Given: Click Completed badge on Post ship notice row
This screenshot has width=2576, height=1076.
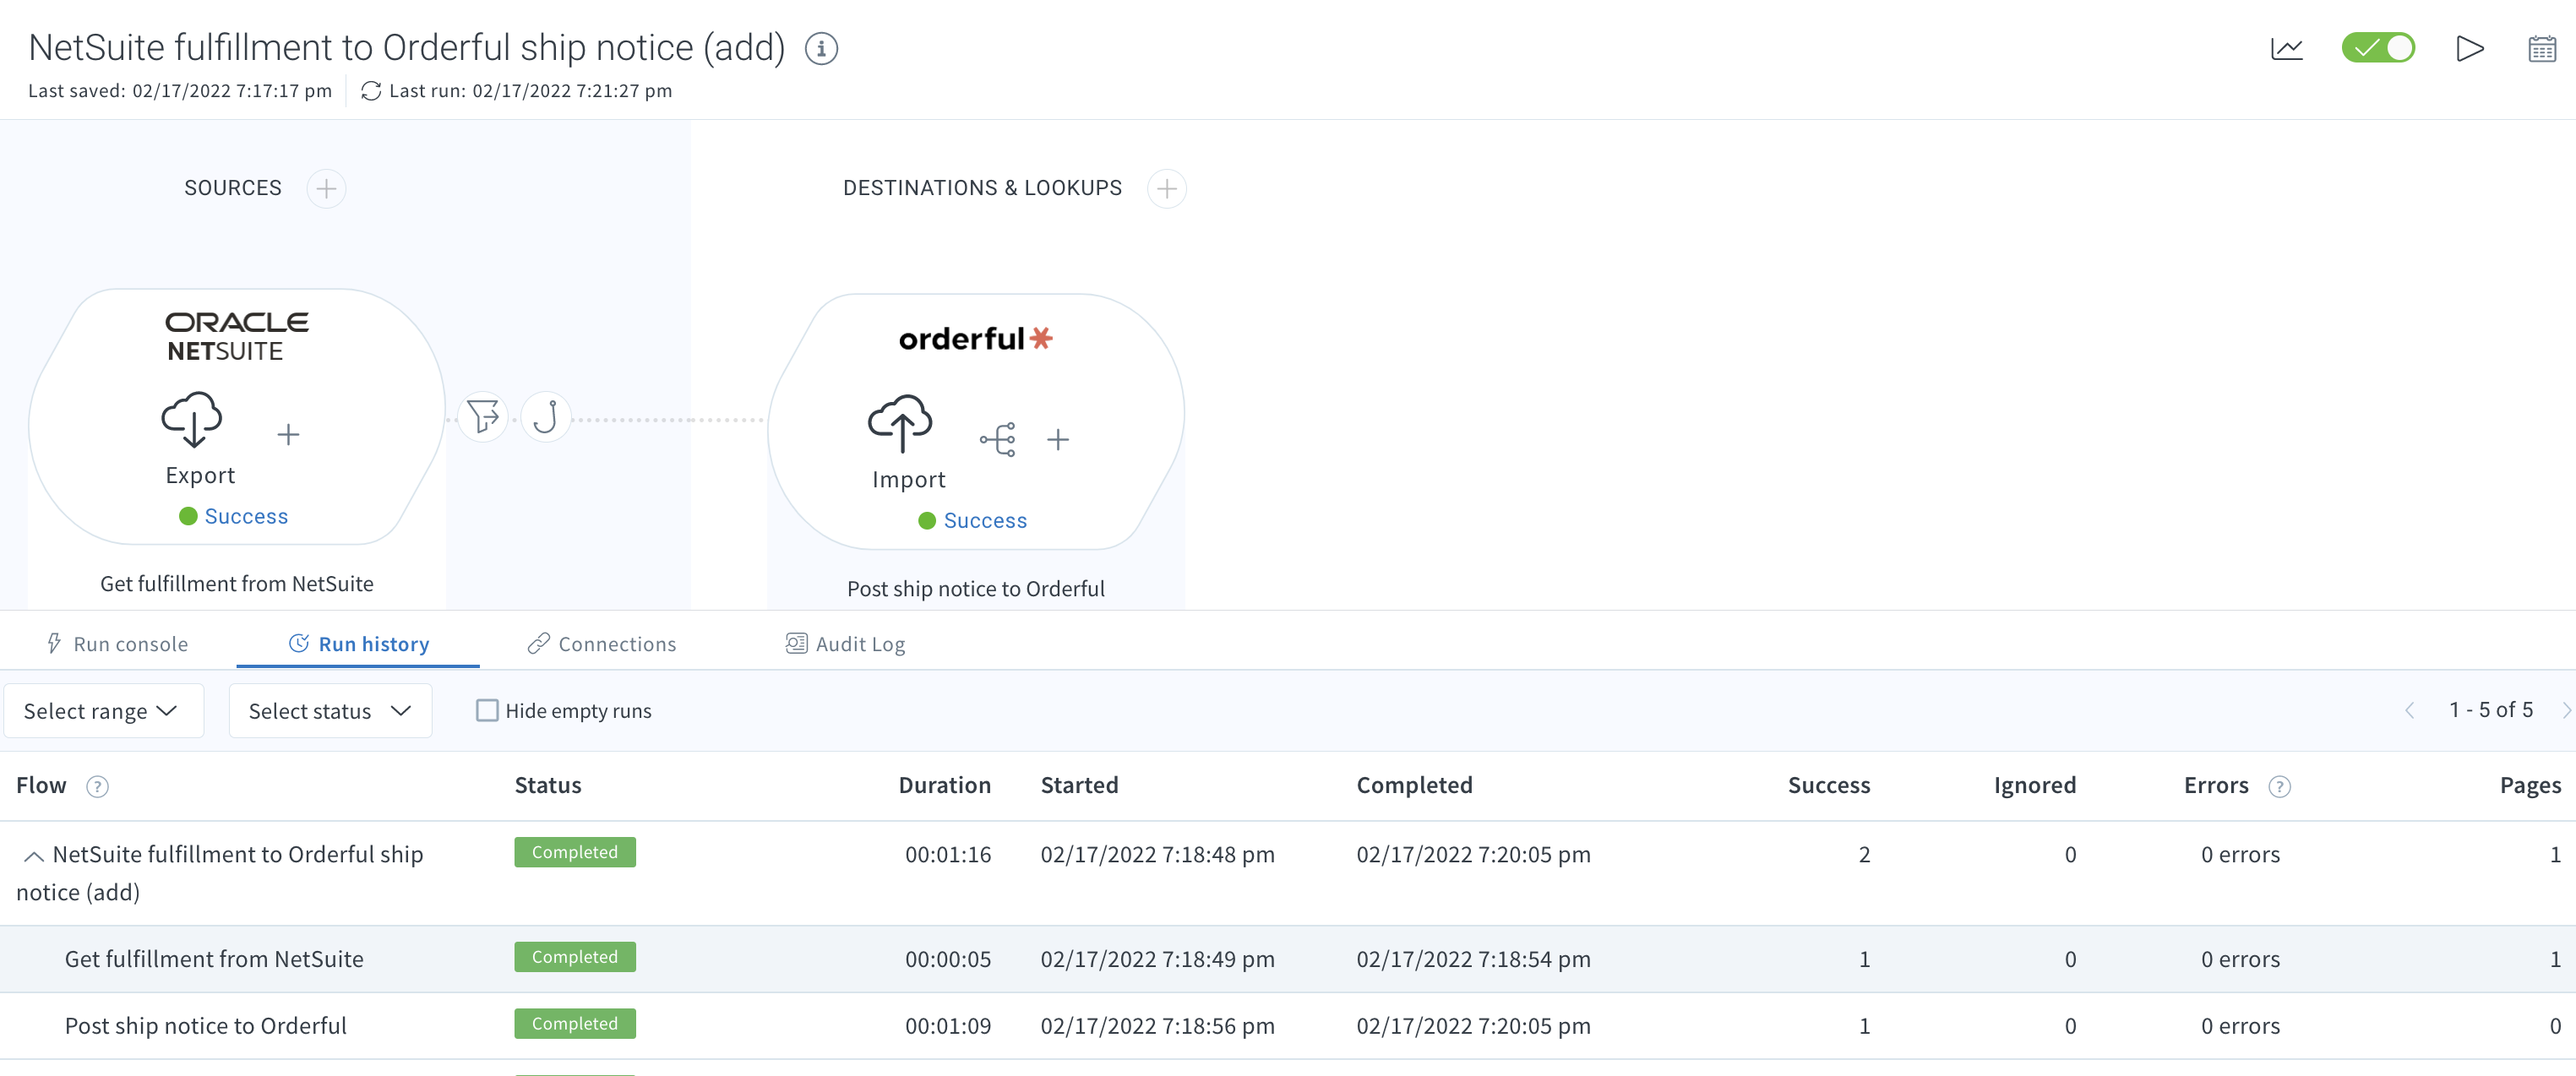Looking at the screenshot, I should coord(575,1024).
